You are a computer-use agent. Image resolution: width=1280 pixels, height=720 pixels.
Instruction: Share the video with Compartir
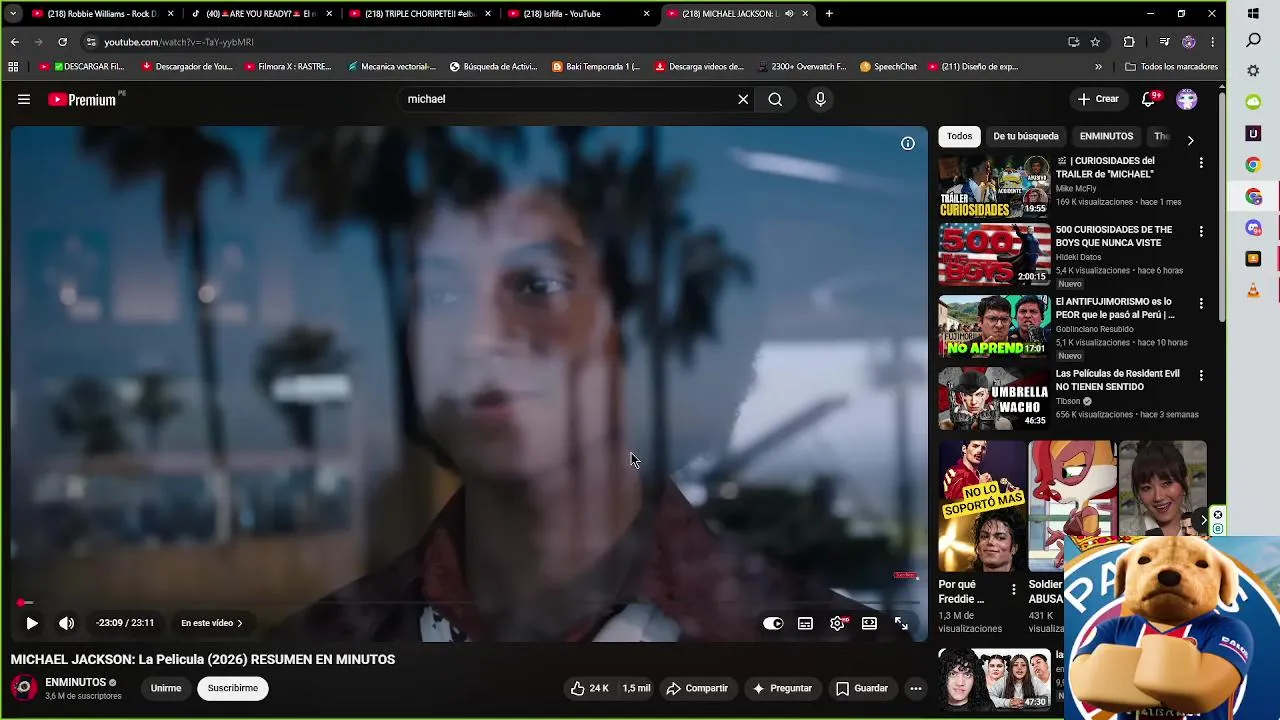tap(697, 688)
